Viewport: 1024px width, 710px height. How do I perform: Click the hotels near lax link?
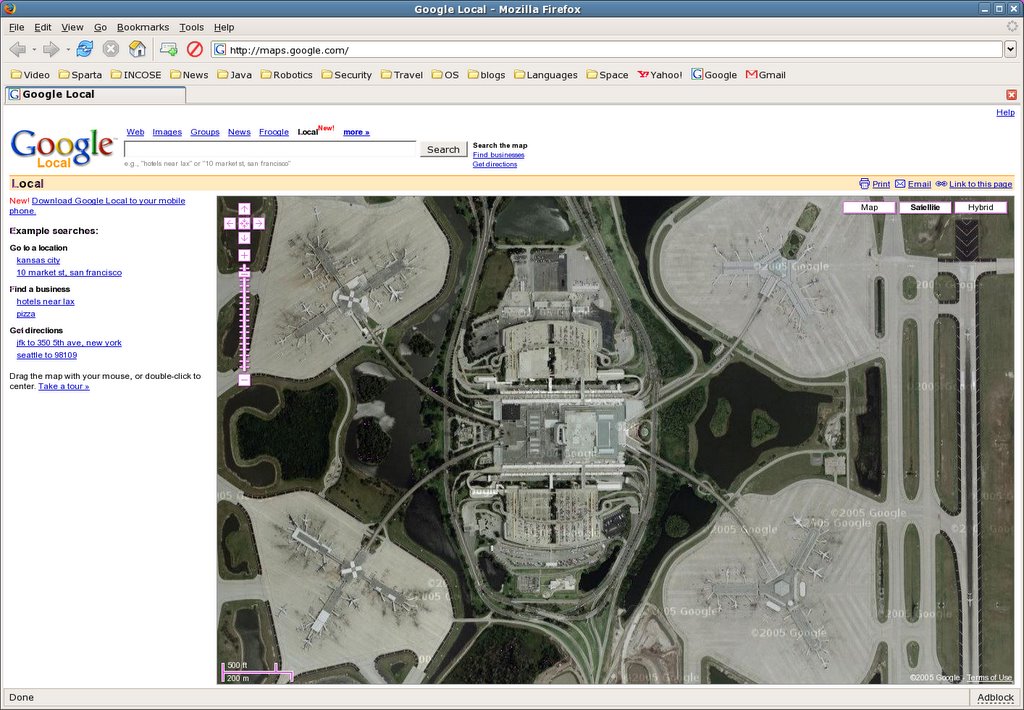click(x=46, y=301)
